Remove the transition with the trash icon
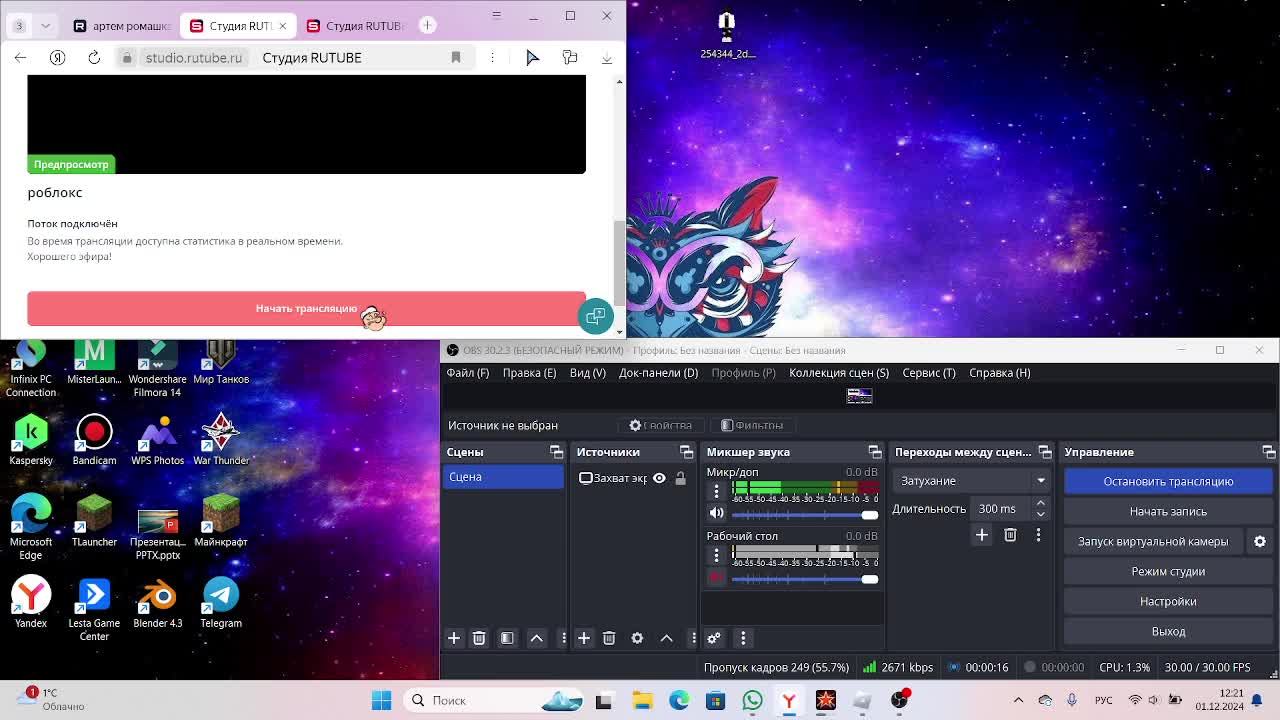The height and width of the screenshot is (720, 1280). click(1010, 535)
